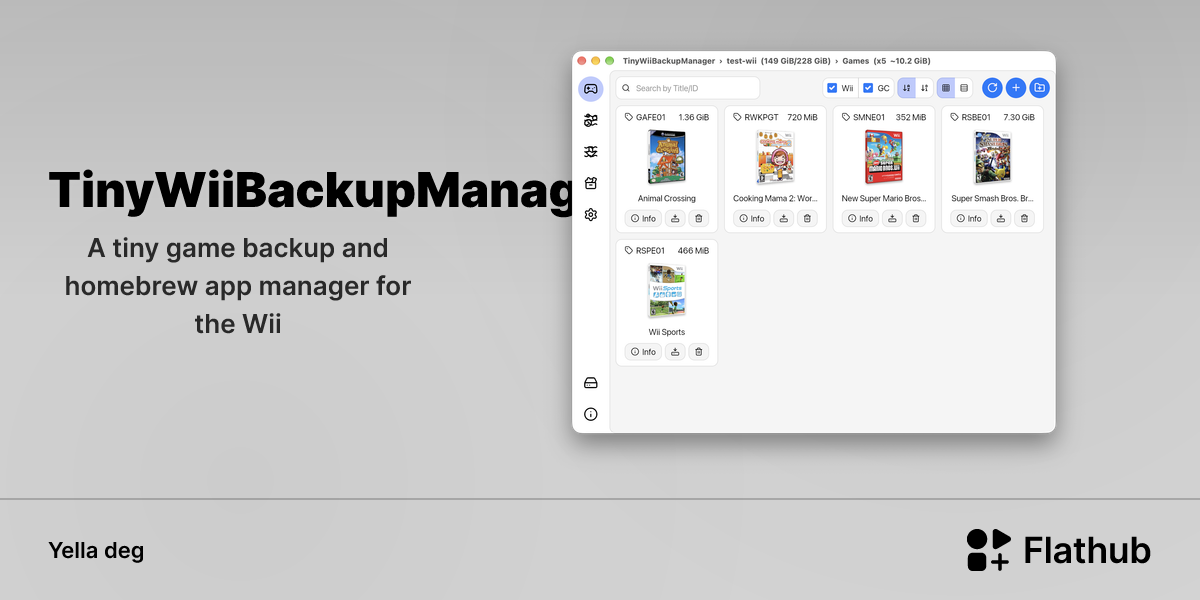Open Info for Cooking Mama 2
This screenshot has width=1200, height=600.
pyautogui.click(x=751, y=218)
